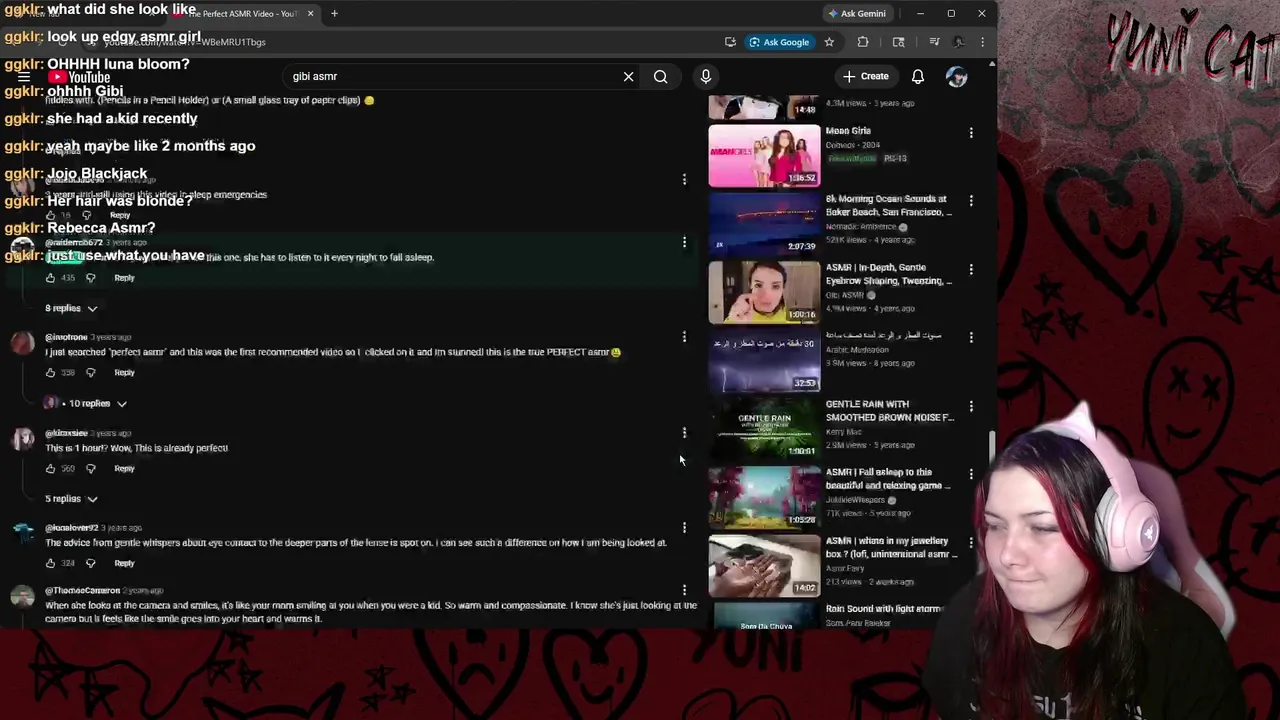The height and width of the screenshot is (720, 1280).
Task: Open options for Eyebrow Shaping ASMR video
Action: [x=971, y=269]
